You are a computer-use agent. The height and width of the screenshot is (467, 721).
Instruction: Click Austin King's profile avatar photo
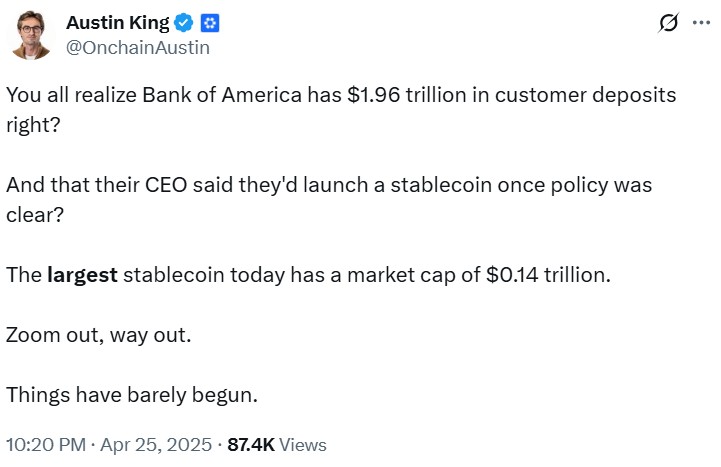(x=35, y=35)
